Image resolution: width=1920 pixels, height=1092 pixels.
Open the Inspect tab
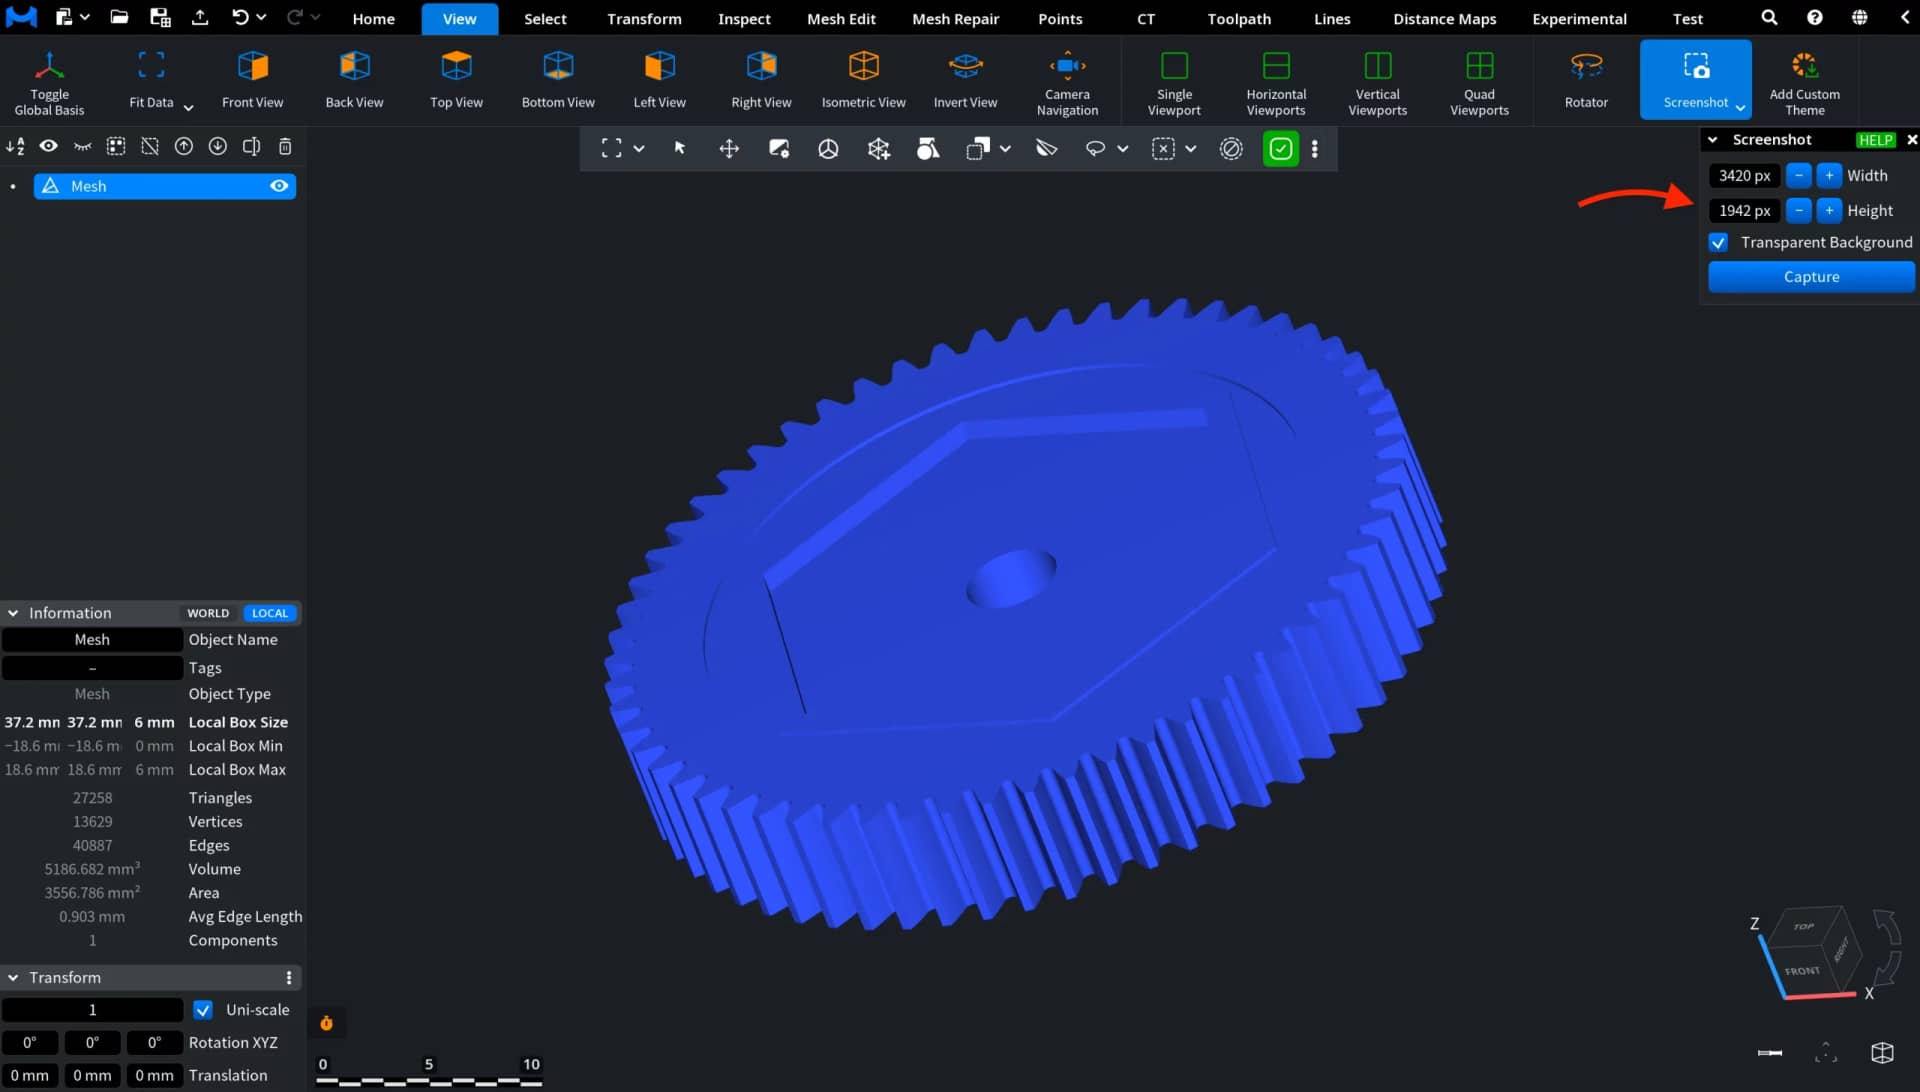tap(744, 18)
